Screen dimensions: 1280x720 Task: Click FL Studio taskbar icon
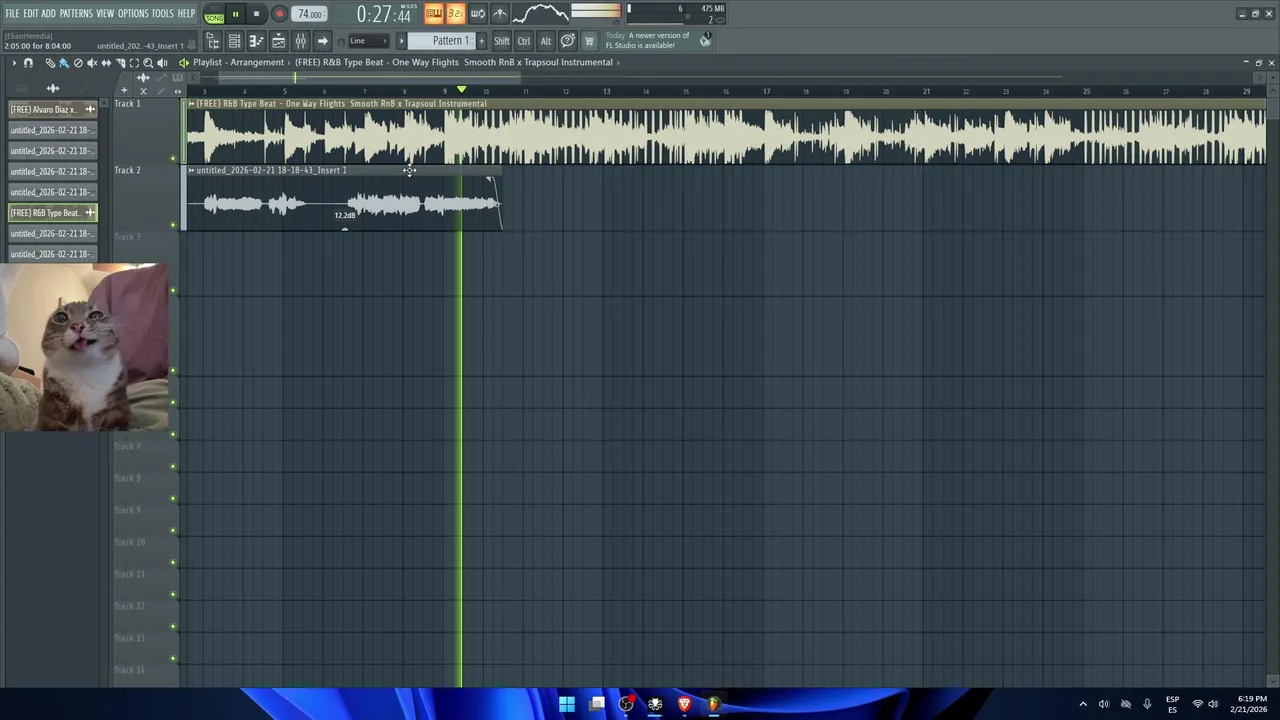click(713, 704)
